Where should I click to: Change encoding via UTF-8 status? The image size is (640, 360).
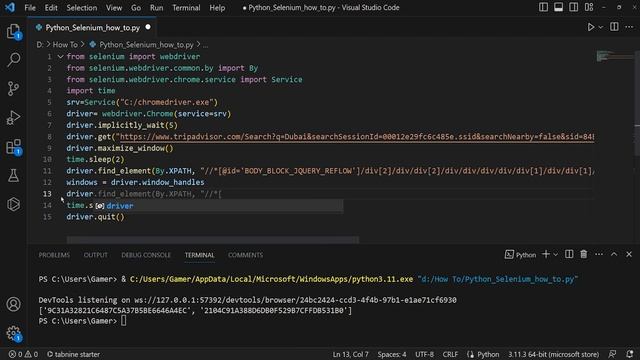424,354
